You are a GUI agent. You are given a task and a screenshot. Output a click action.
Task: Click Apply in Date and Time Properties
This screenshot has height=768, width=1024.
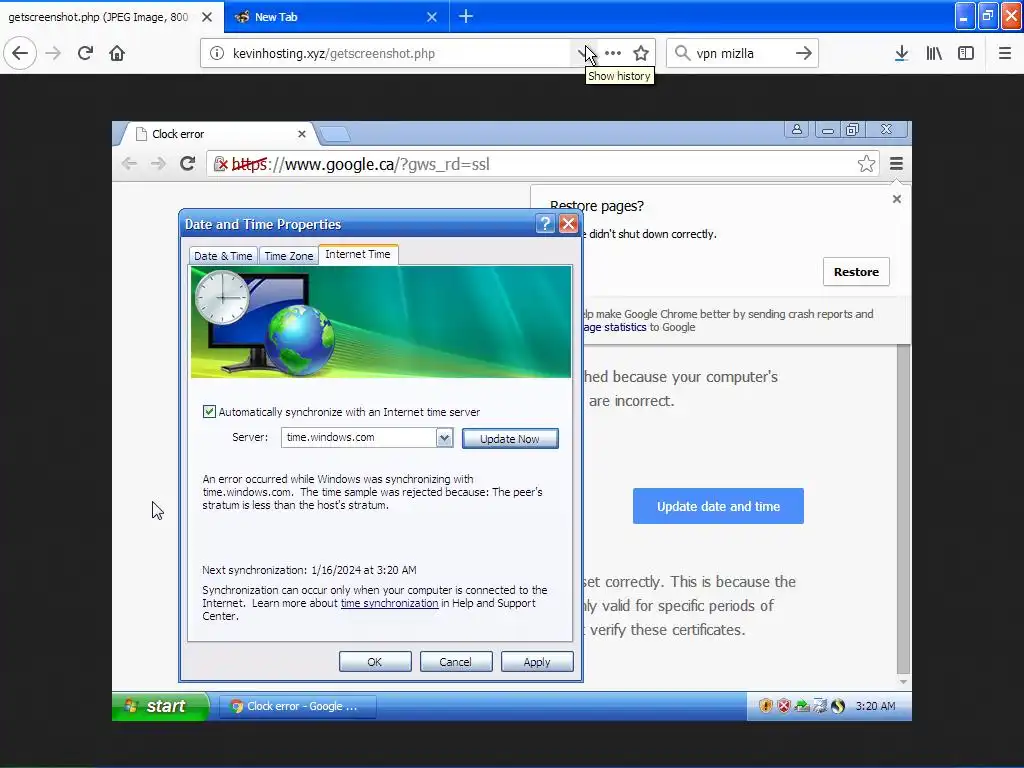click(537, 662)
